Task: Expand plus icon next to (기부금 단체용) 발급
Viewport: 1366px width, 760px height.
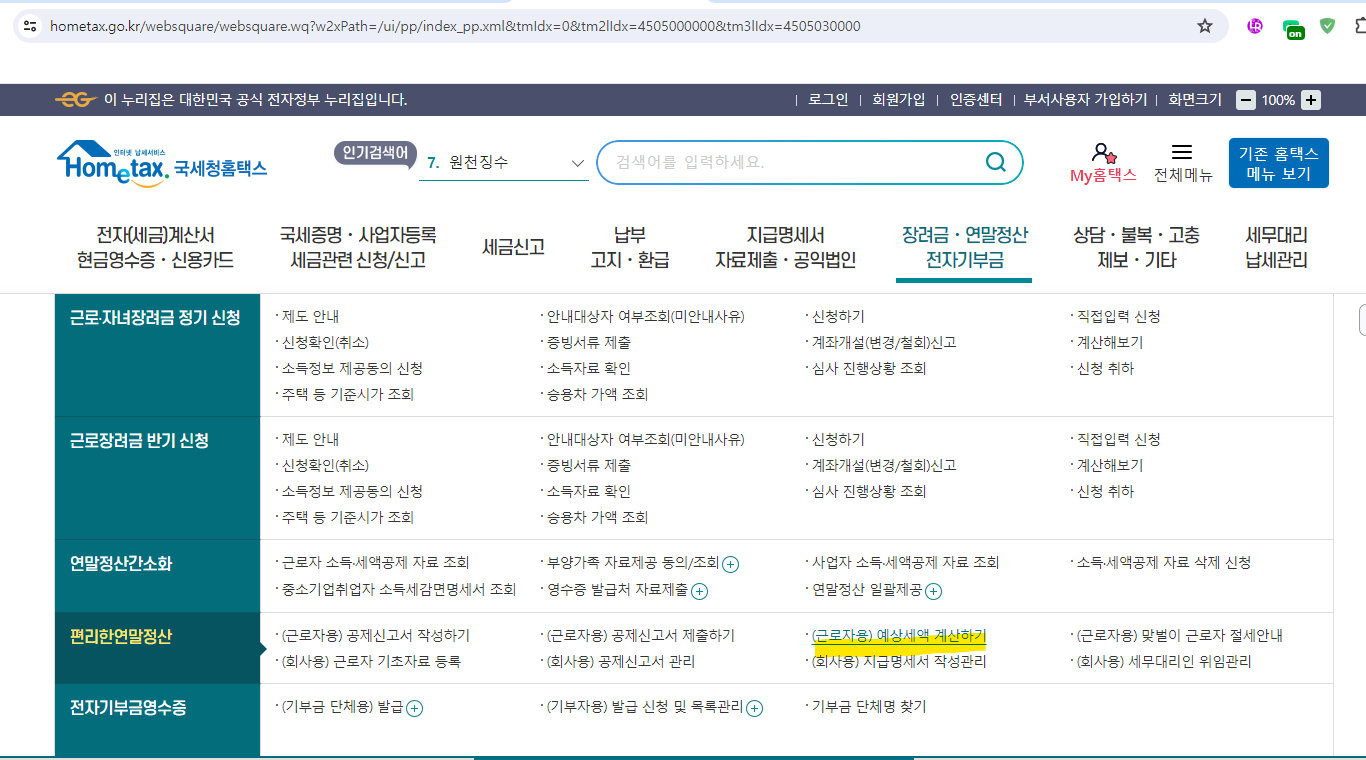Action: click(415, 708)
